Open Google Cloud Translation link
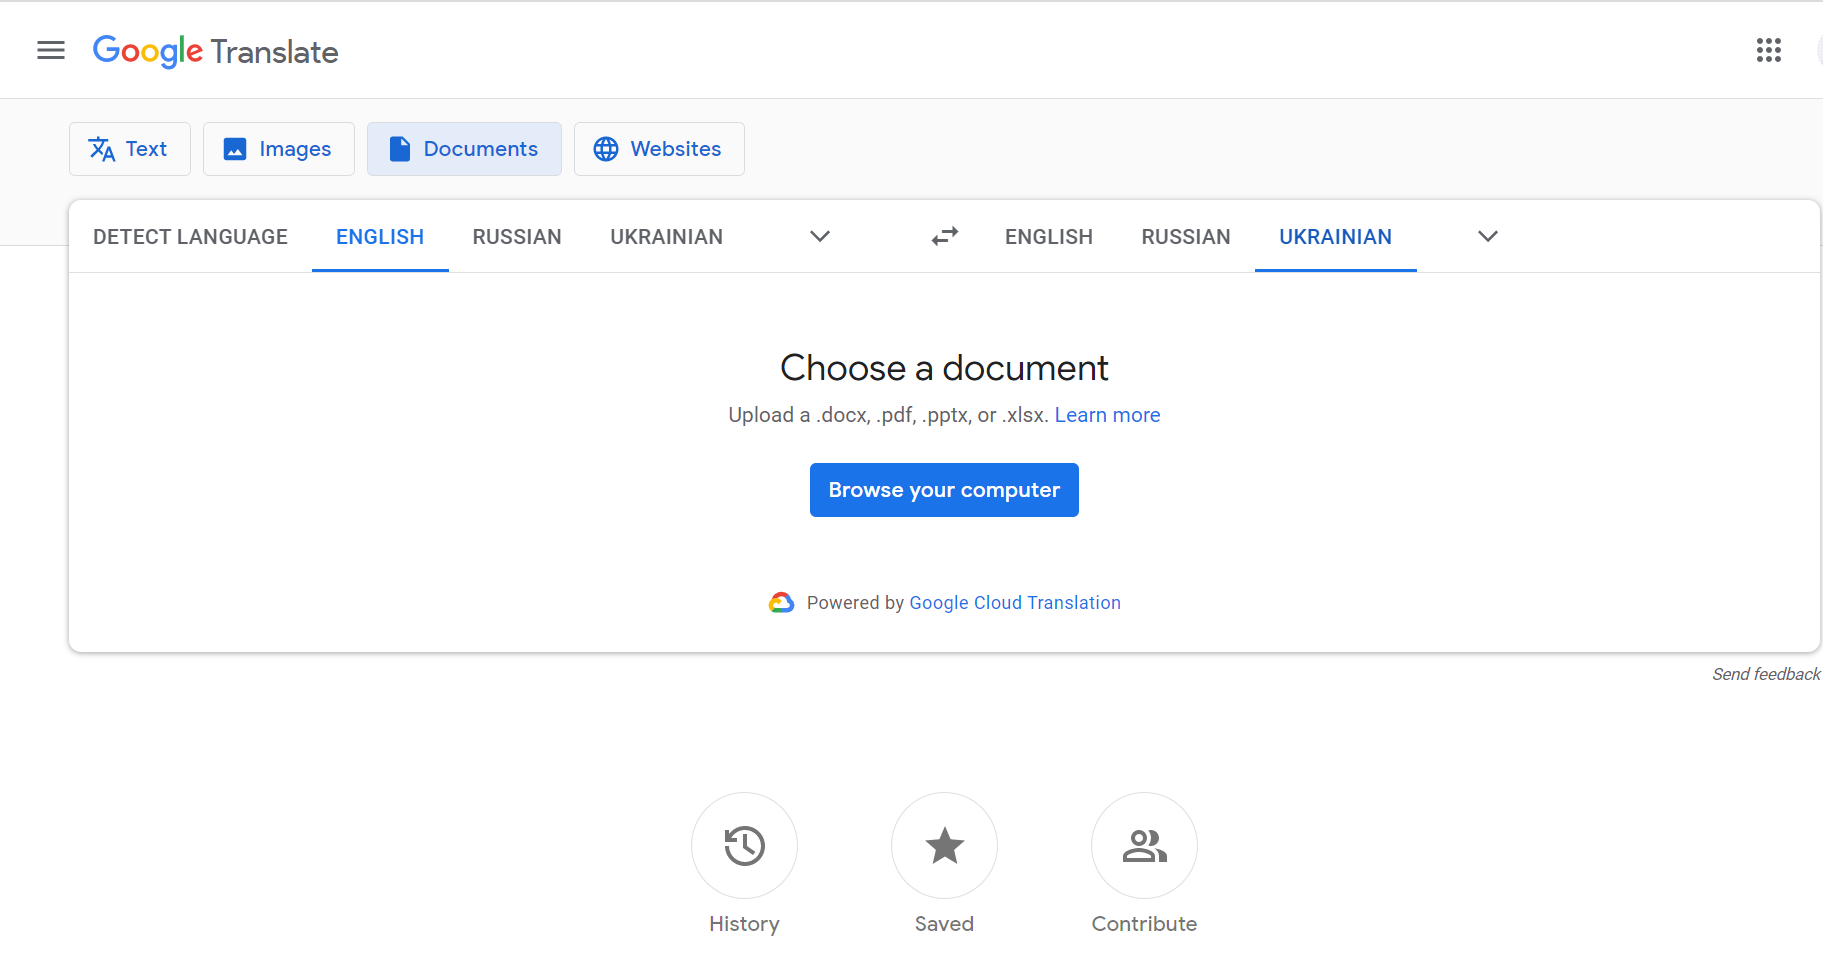The height and width of the screenshot is (959, 1823). [1014, 603]
